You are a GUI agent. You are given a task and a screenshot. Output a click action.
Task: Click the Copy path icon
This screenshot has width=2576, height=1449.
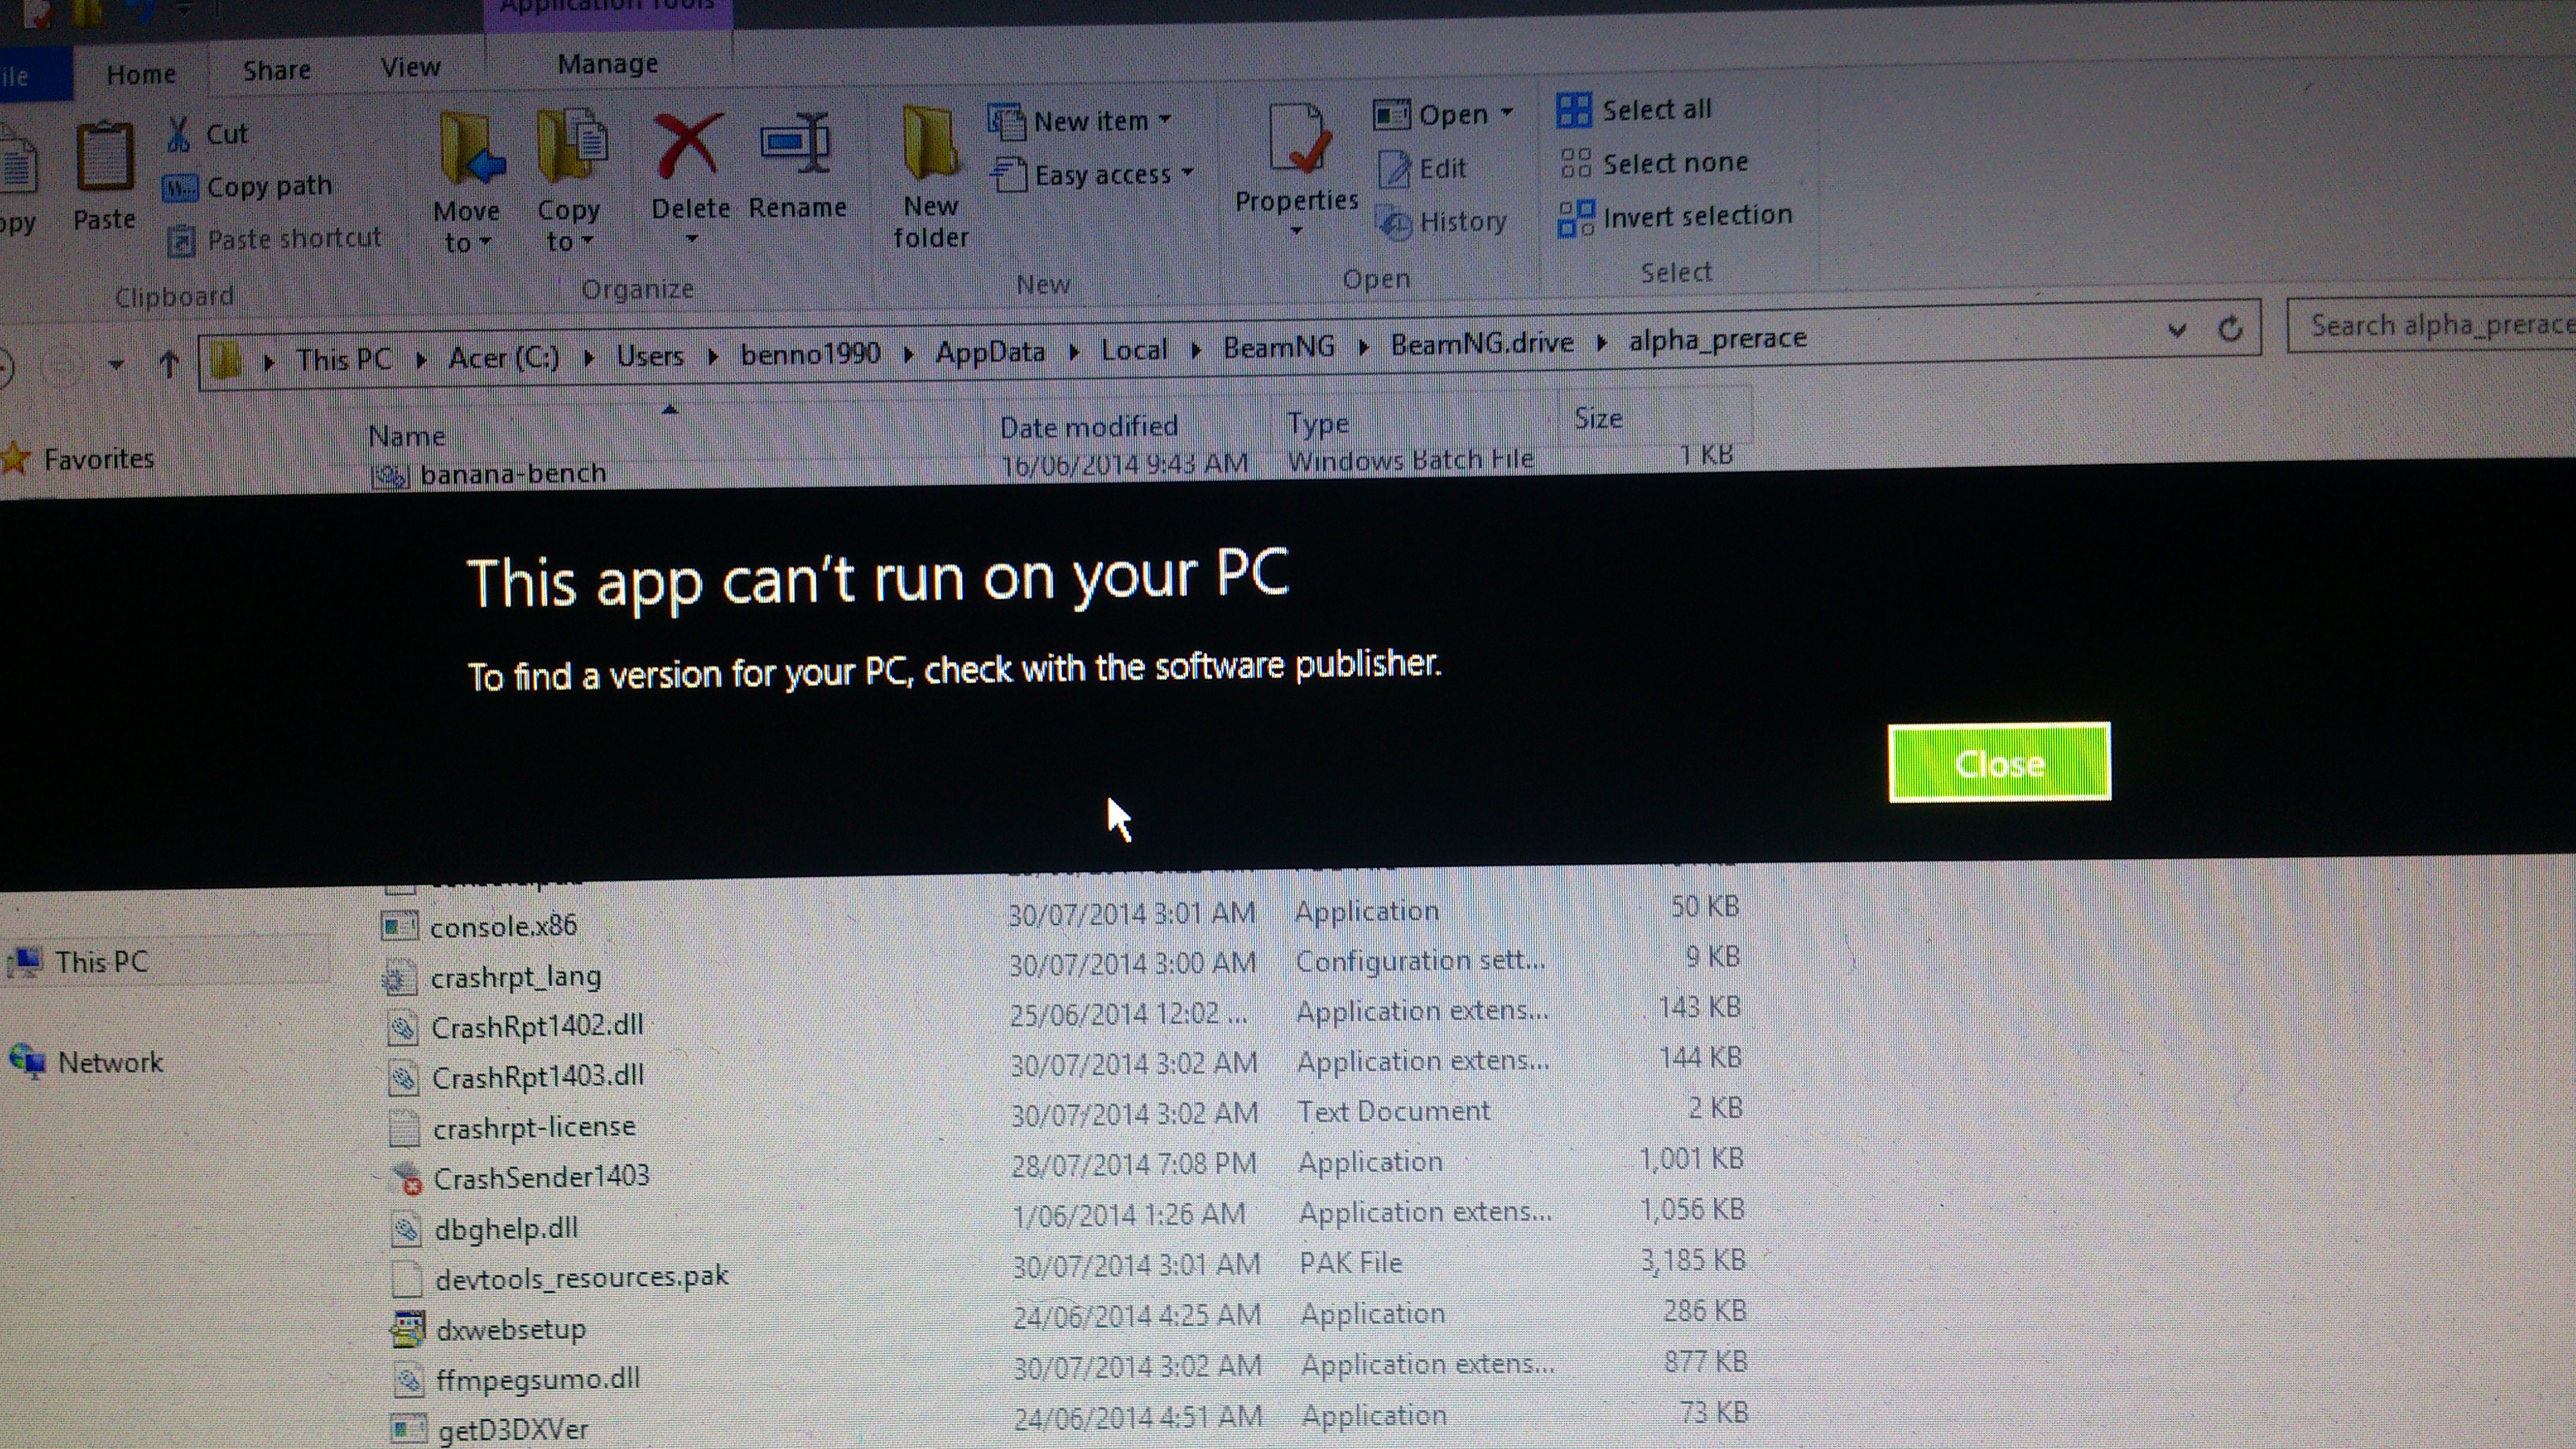coord(180,188)
